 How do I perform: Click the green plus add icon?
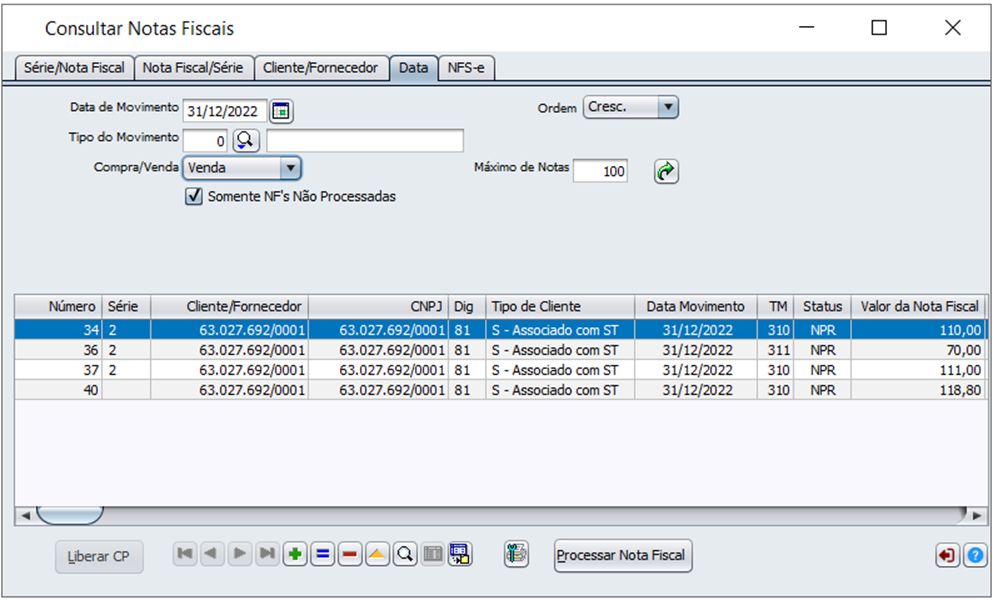[x=295, y=554]
